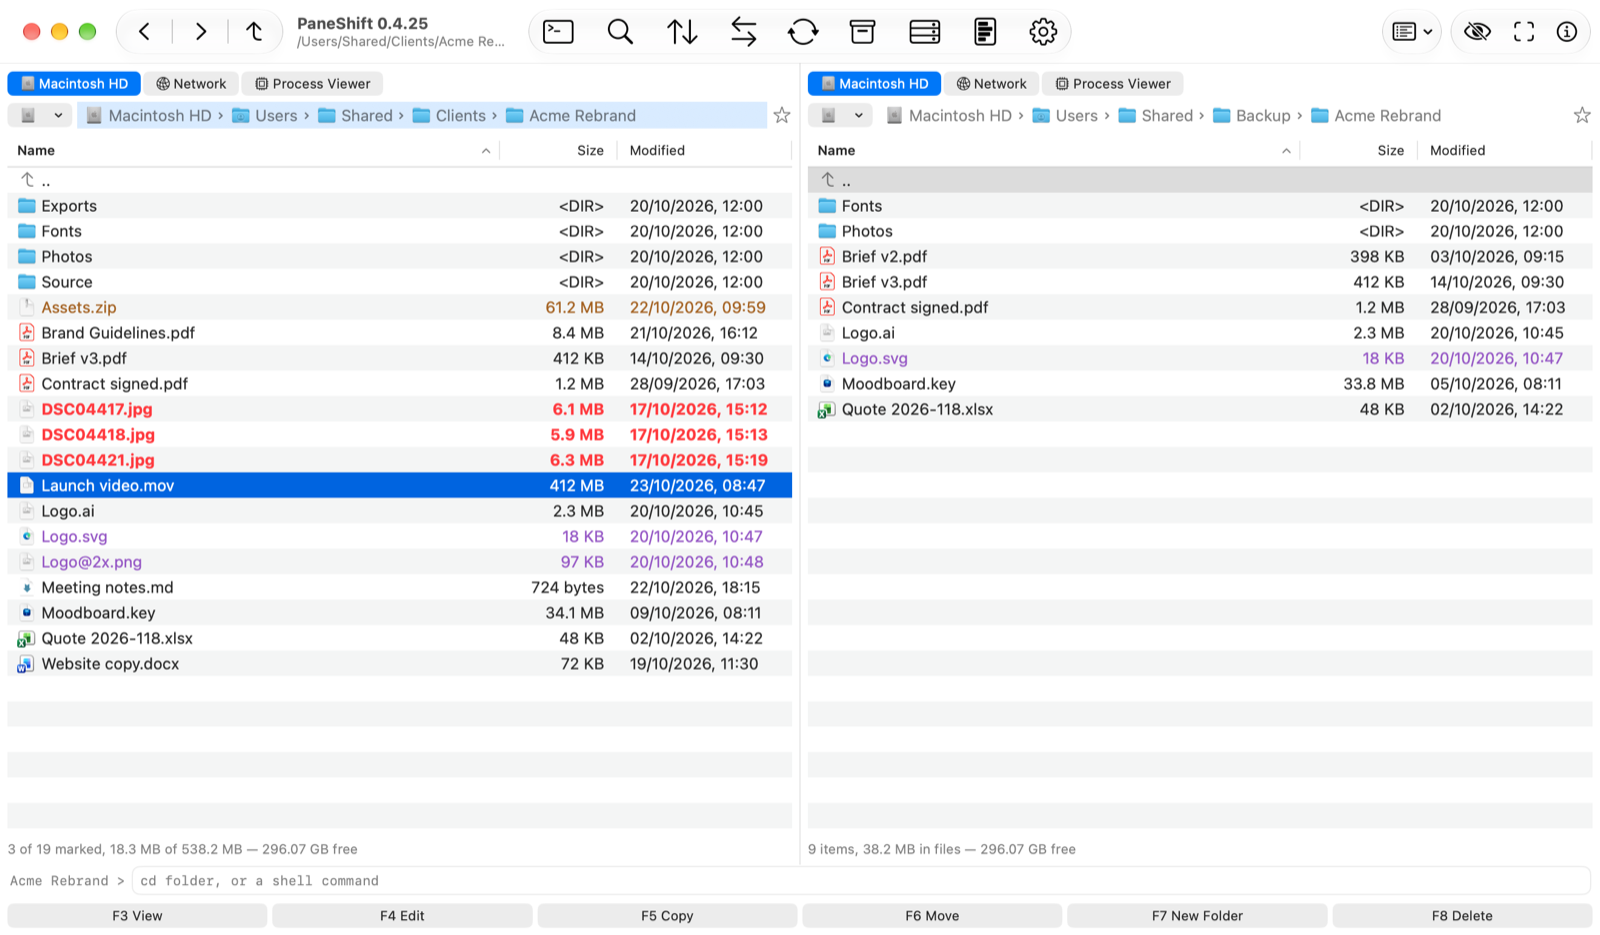1600x935 pixels.
Task: Click F8 Delete button
Action: [1462, 916]
